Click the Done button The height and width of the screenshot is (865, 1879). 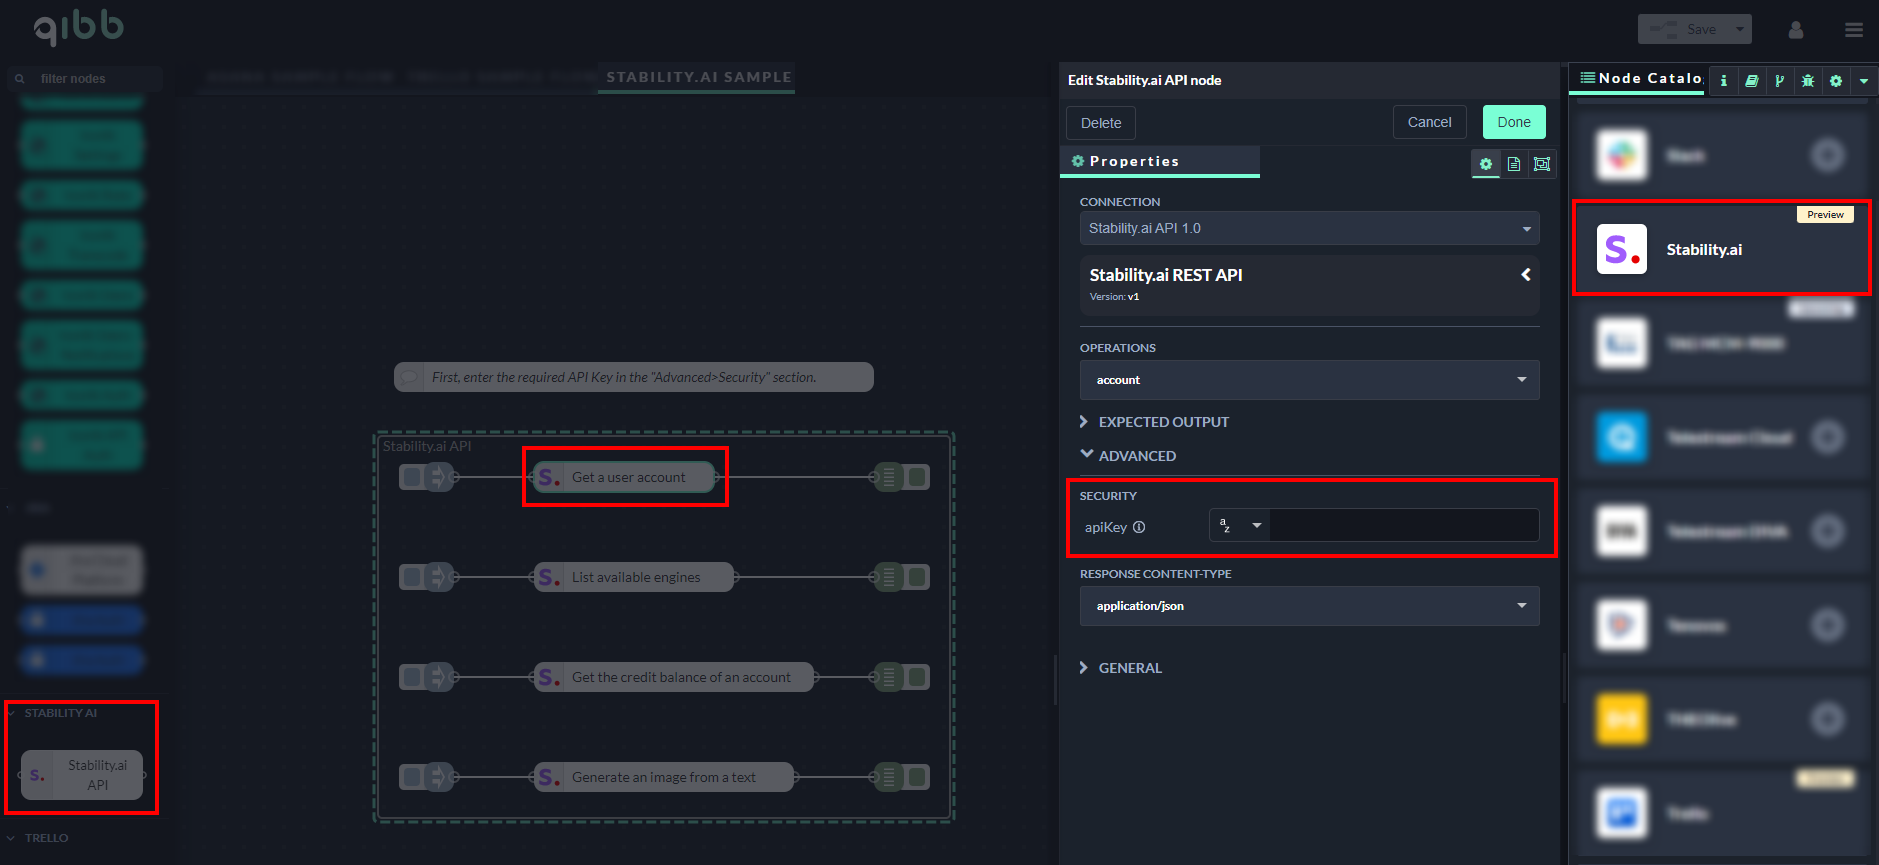1513,122
